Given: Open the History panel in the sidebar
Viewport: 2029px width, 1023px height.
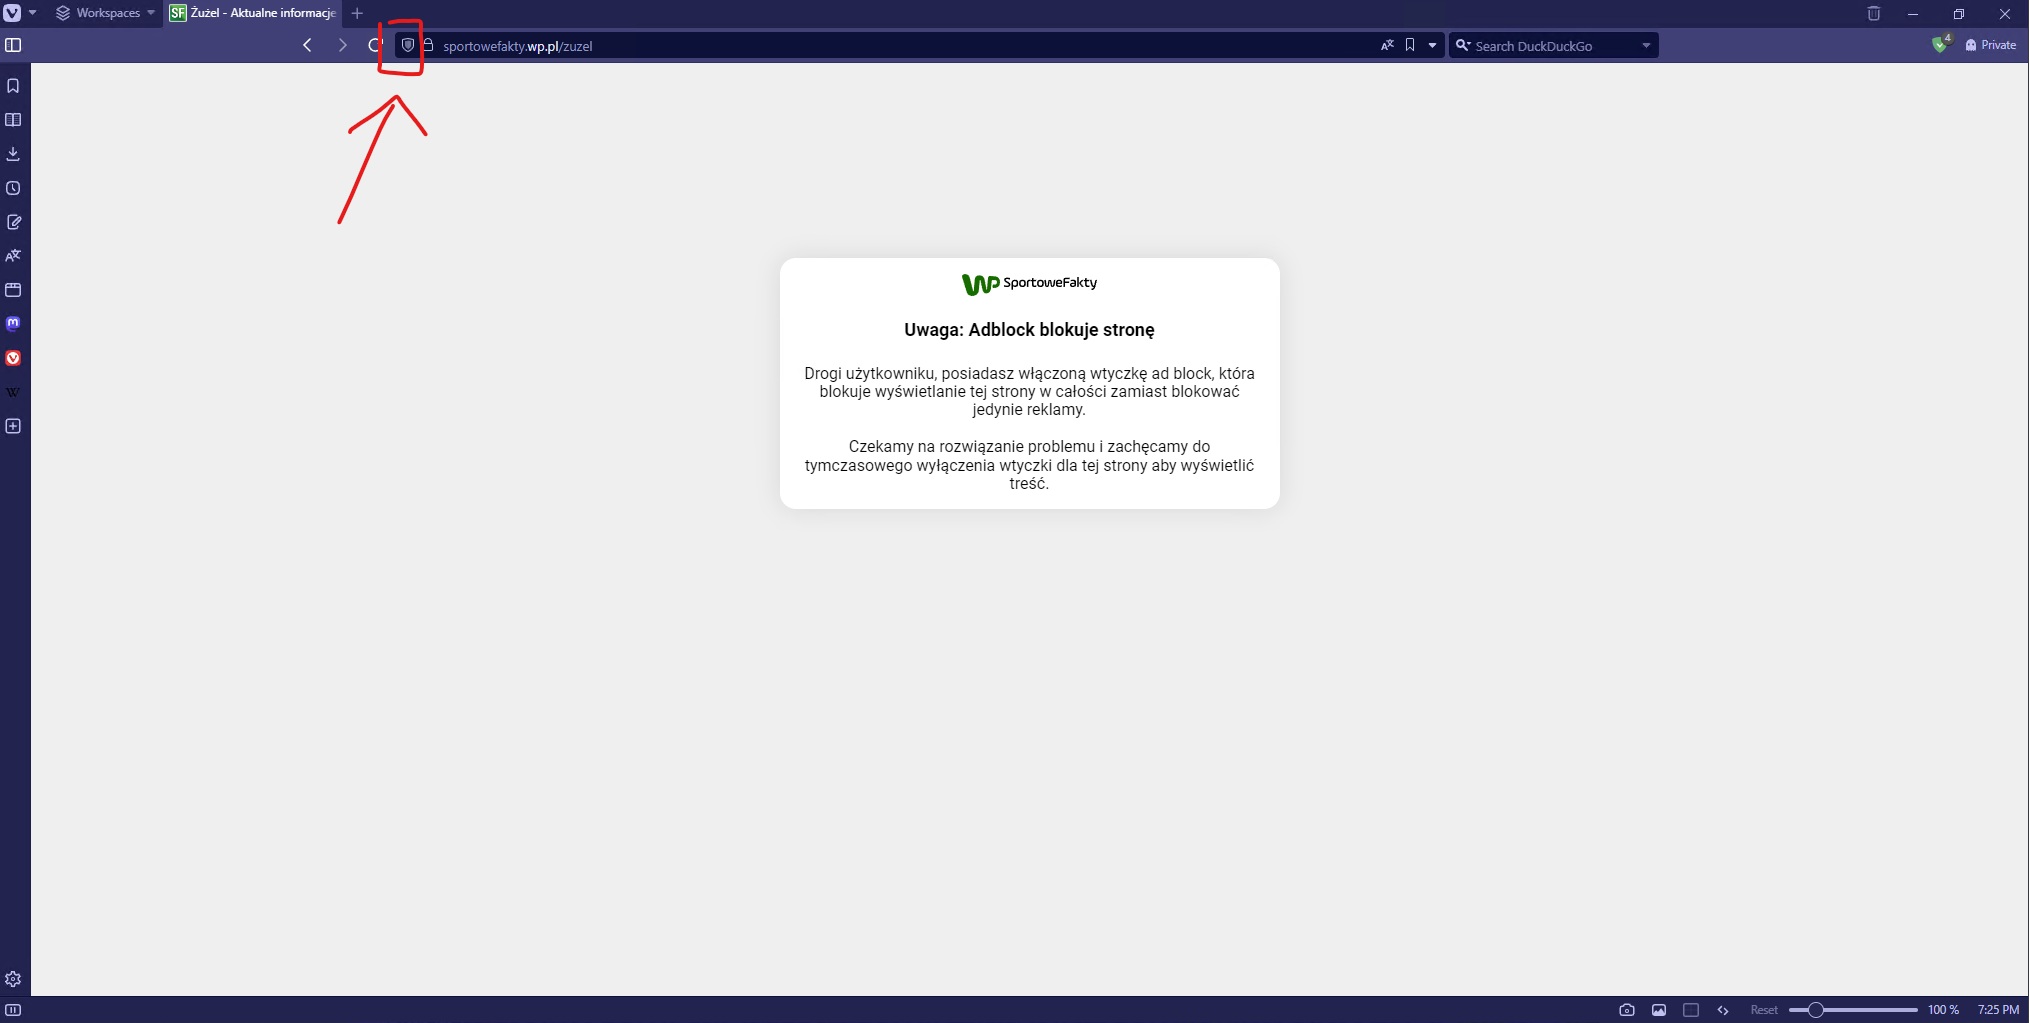Looking at the screenshot, I should pos(13,187).
